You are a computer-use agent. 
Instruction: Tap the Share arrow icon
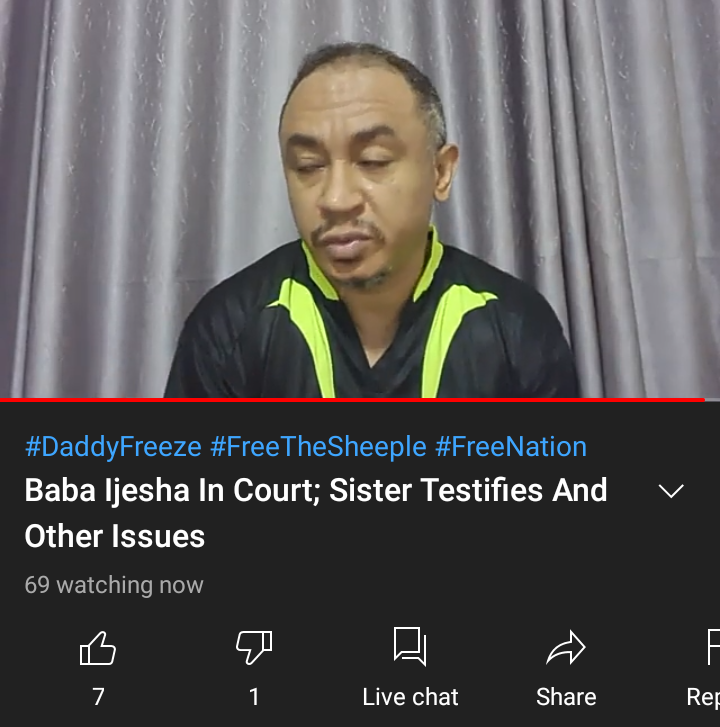tap(566, 648)
